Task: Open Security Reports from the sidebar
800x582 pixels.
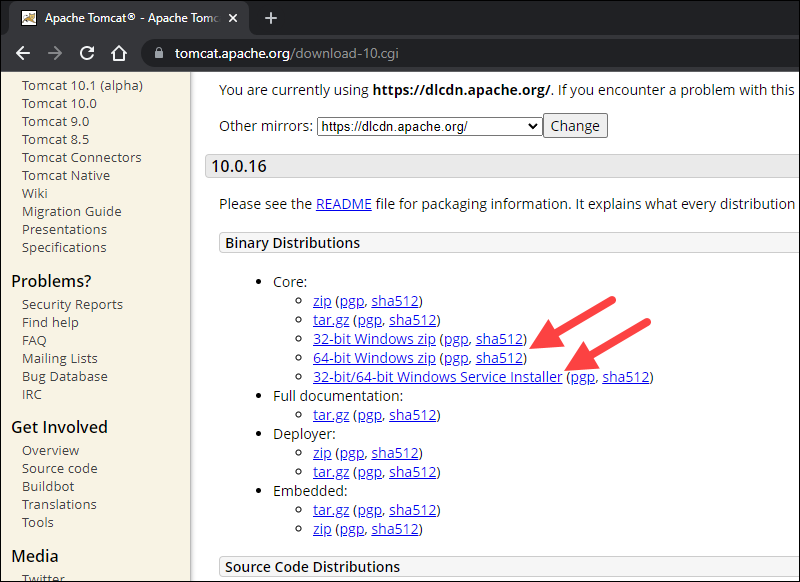Action: coord(72,304)
